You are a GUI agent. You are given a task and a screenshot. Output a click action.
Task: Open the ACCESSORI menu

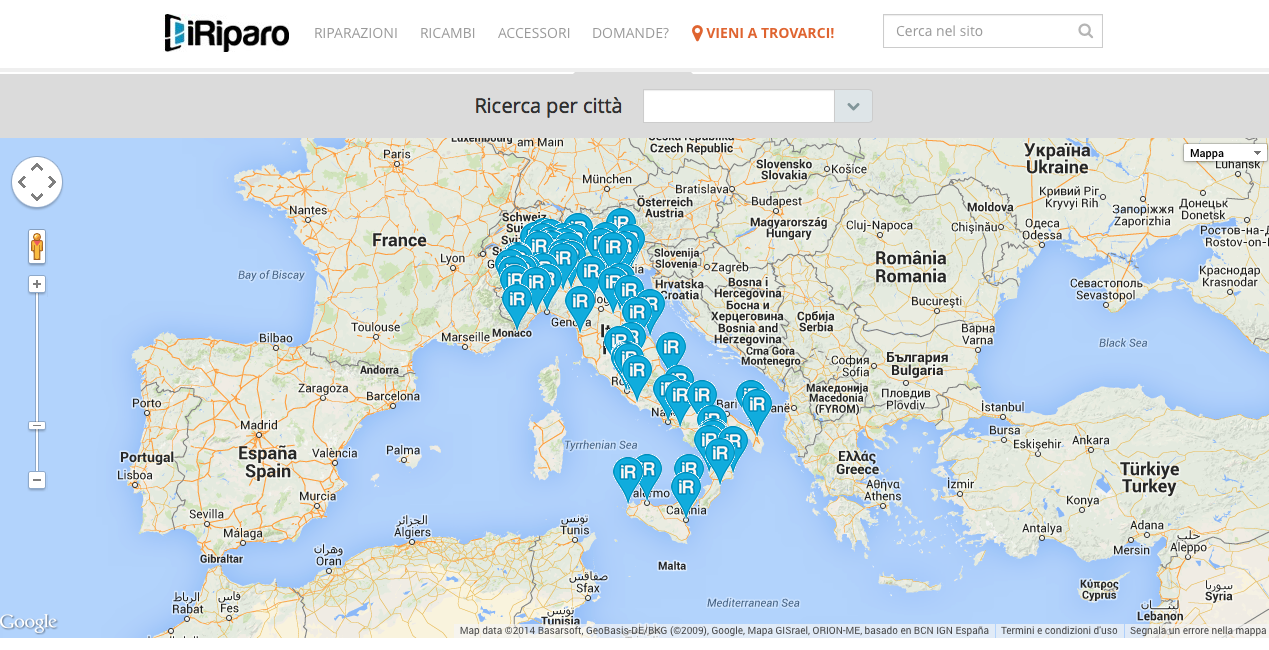(x=534, y=33)
